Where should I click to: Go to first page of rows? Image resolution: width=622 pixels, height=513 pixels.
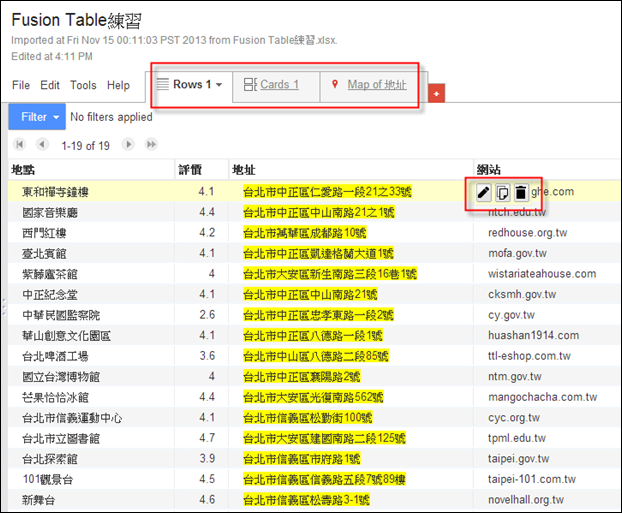pos(19,144)
